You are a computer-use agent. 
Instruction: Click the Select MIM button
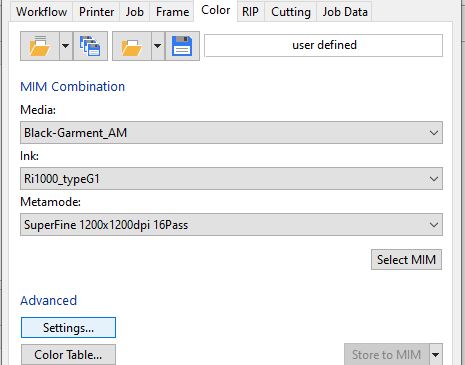point(406,259)
